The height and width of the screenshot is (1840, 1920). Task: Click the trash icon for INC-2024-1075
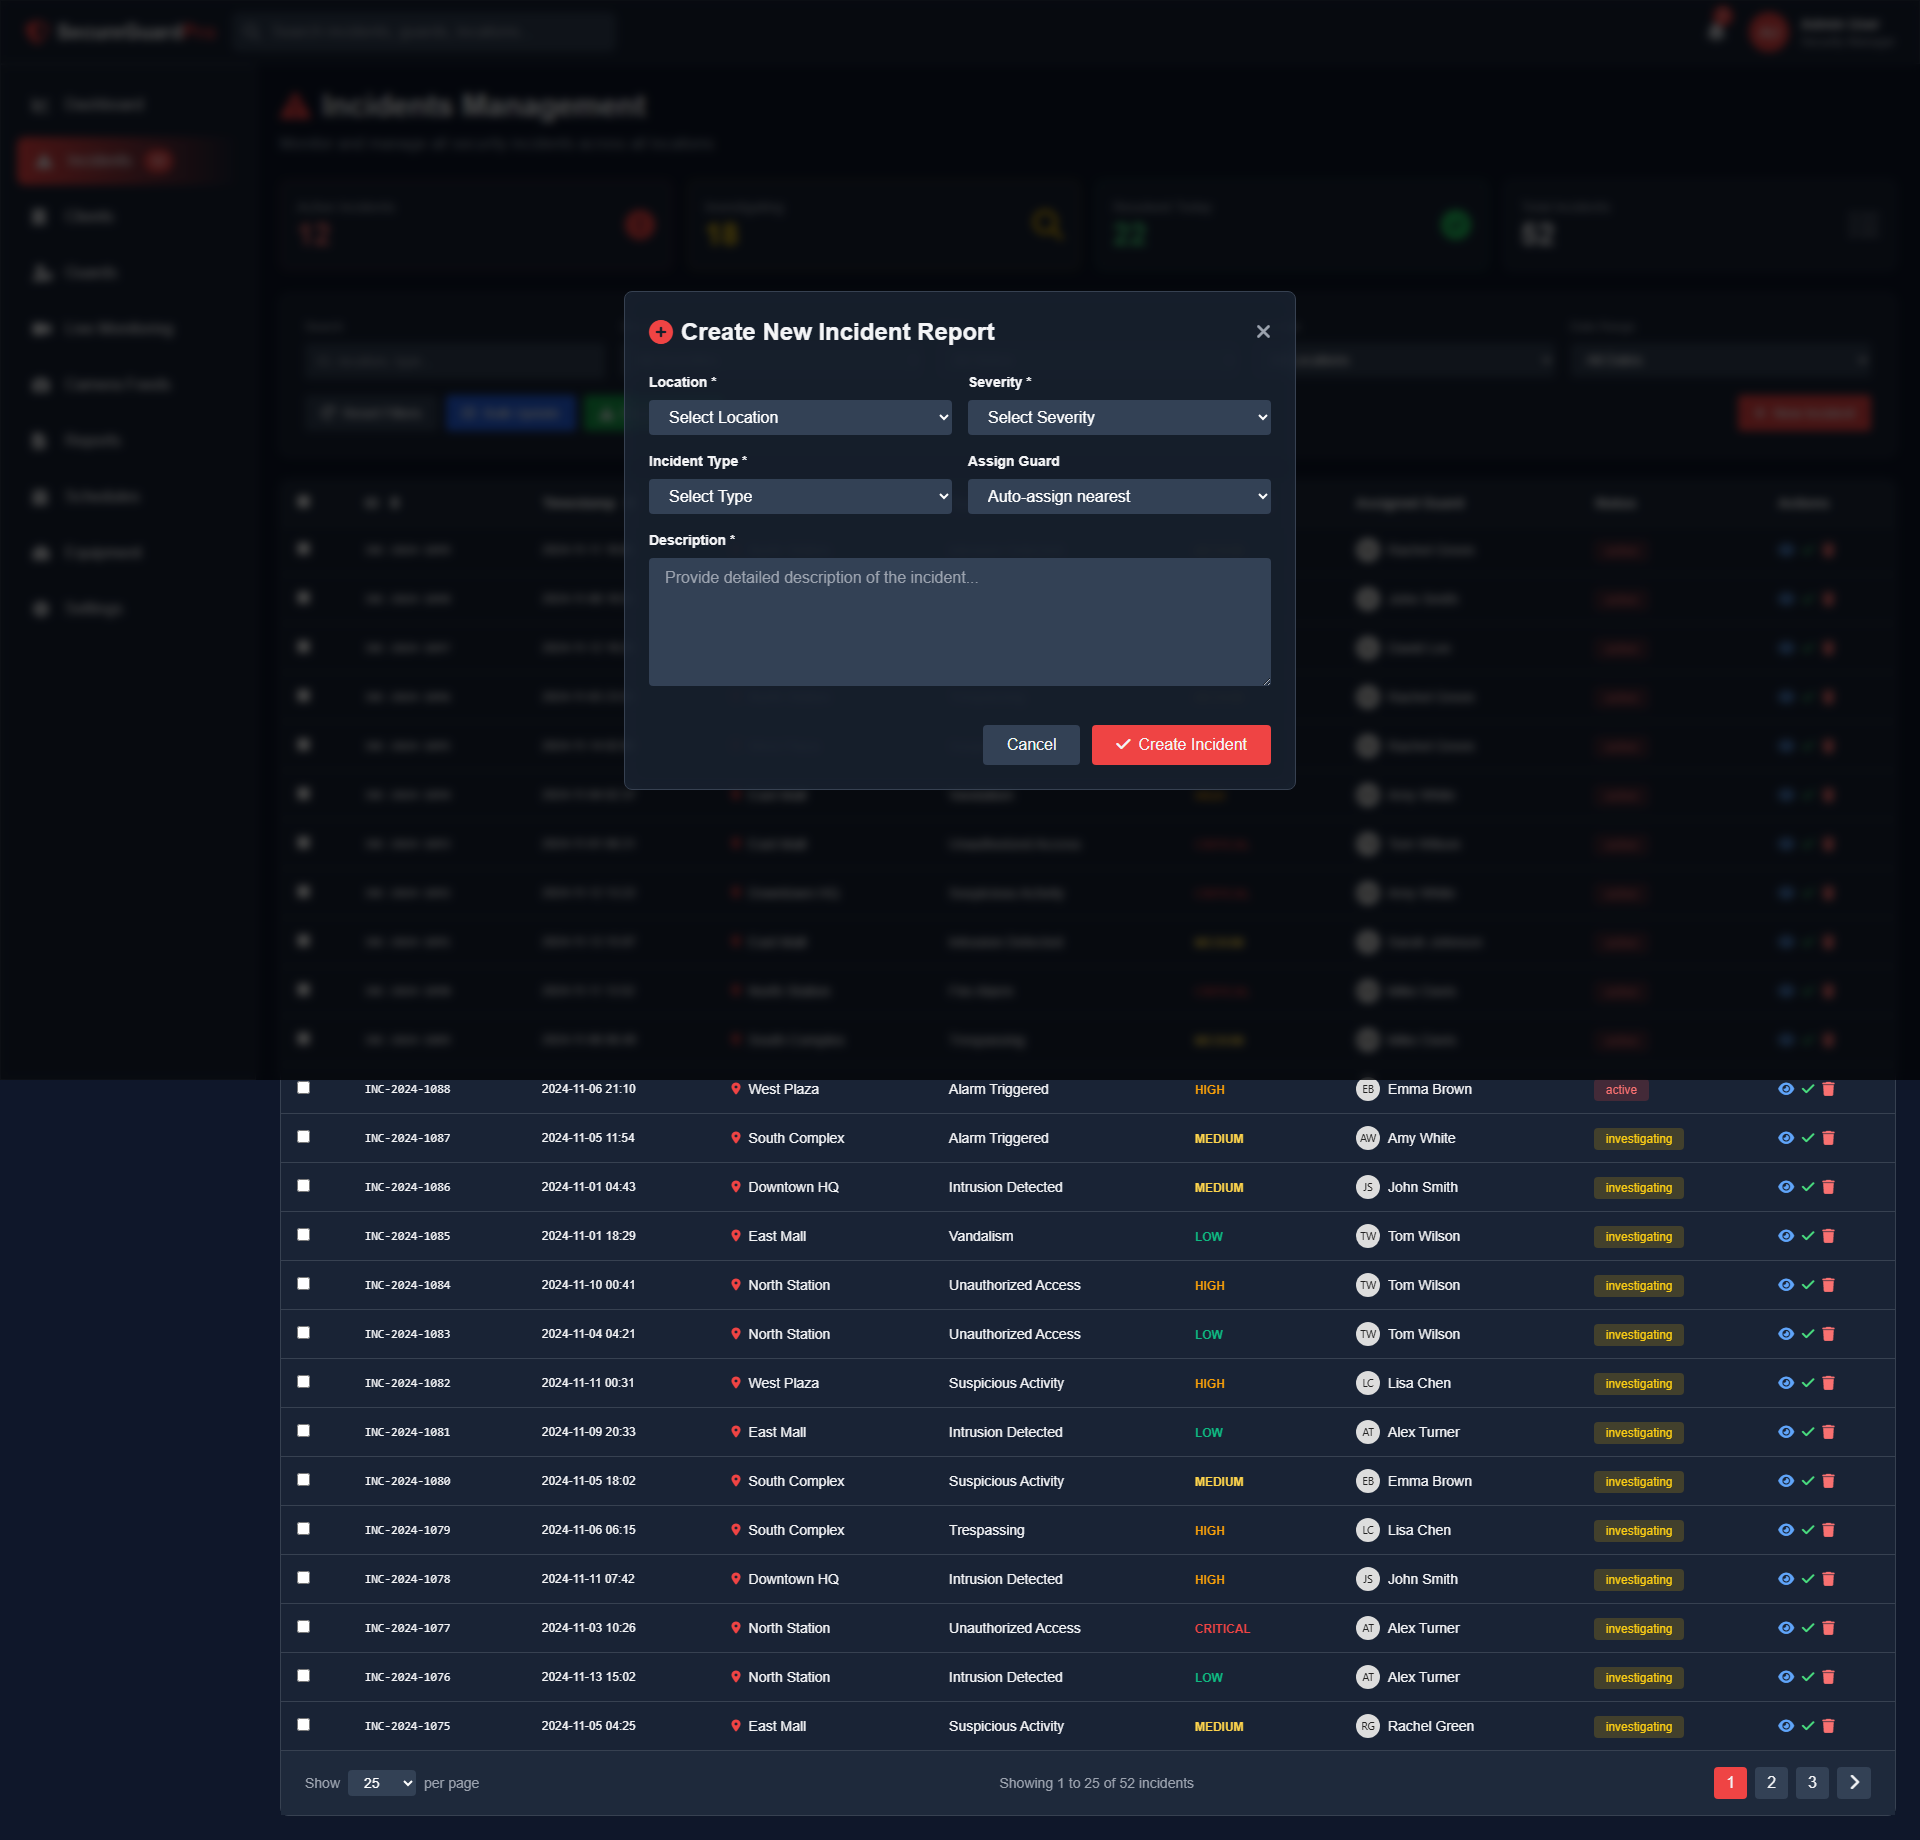1828,1726
